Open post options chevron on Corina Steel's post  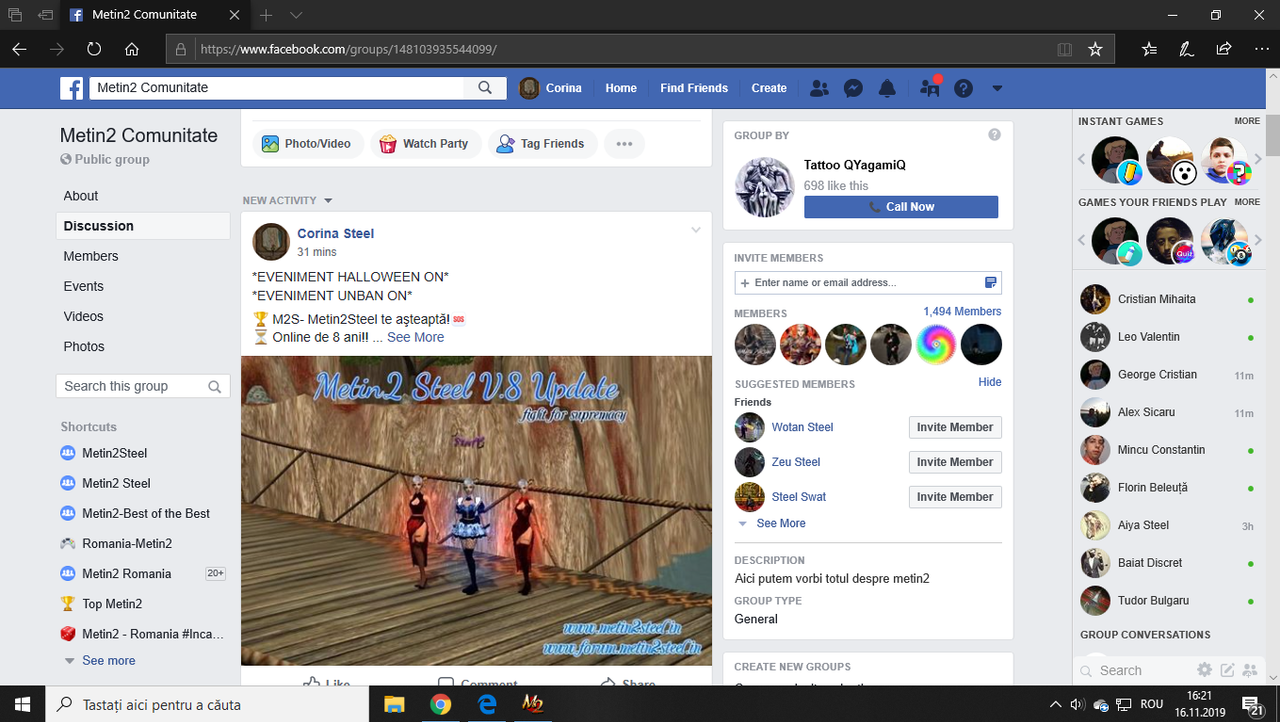[696, 231]
